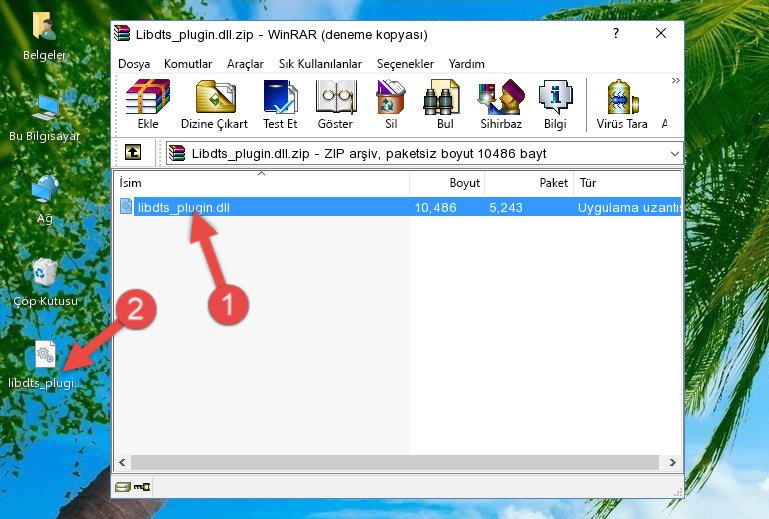Close the WinRAR window
Screen dimensions: 769x519
(x=661, y=33)
